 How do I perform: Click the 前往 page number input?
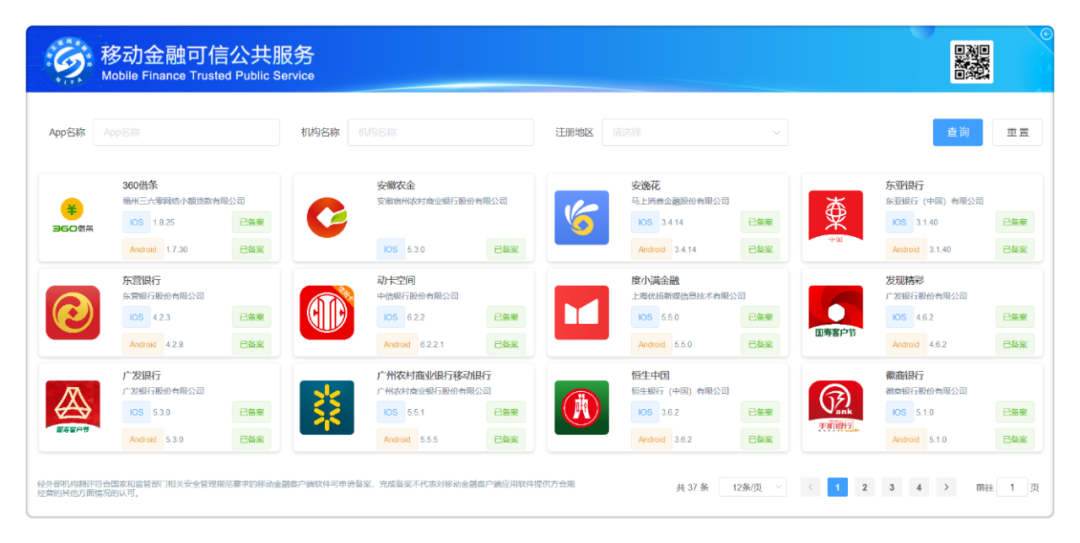point(1012,487)
